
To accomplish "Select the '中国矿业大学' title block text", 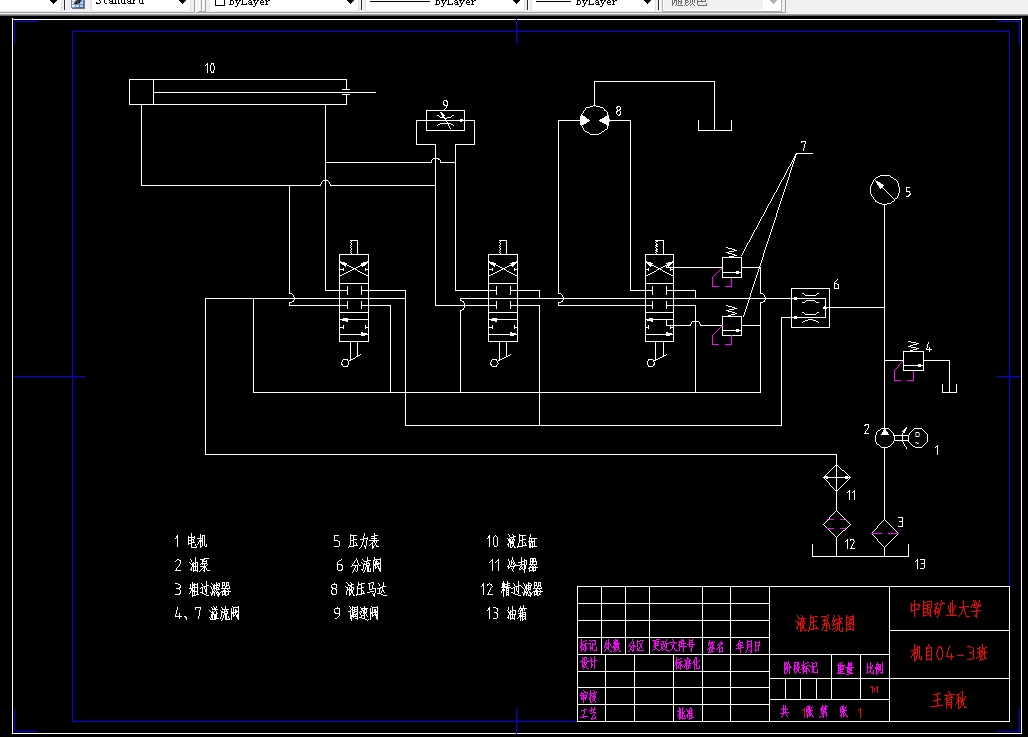I will 945,609.
